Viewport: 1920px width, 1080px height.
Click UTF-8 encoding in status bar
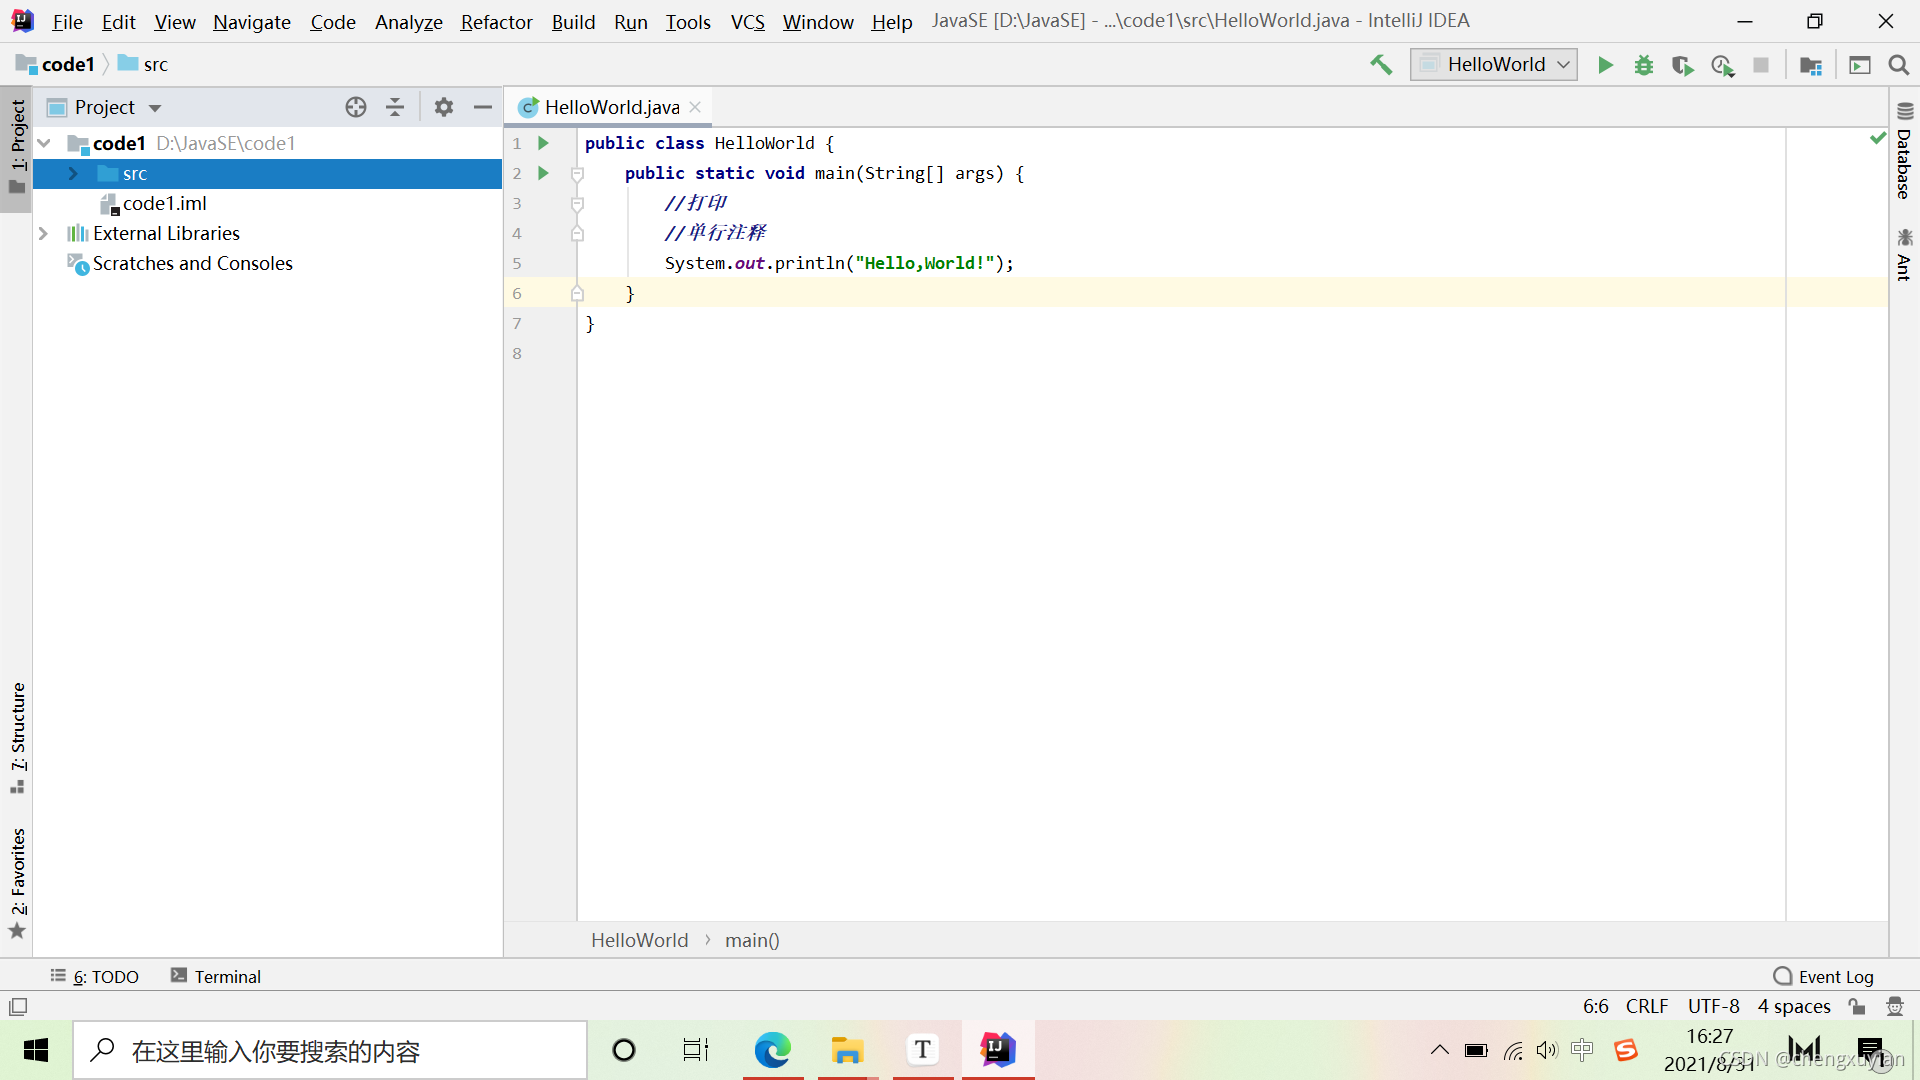[x=1713, y=1006]
